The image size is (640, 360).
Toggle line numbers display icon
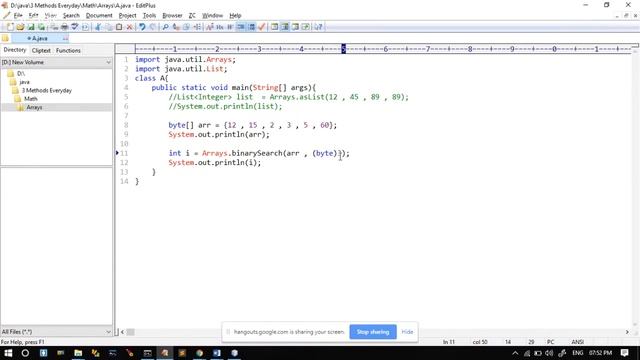[x=251, y=27]
